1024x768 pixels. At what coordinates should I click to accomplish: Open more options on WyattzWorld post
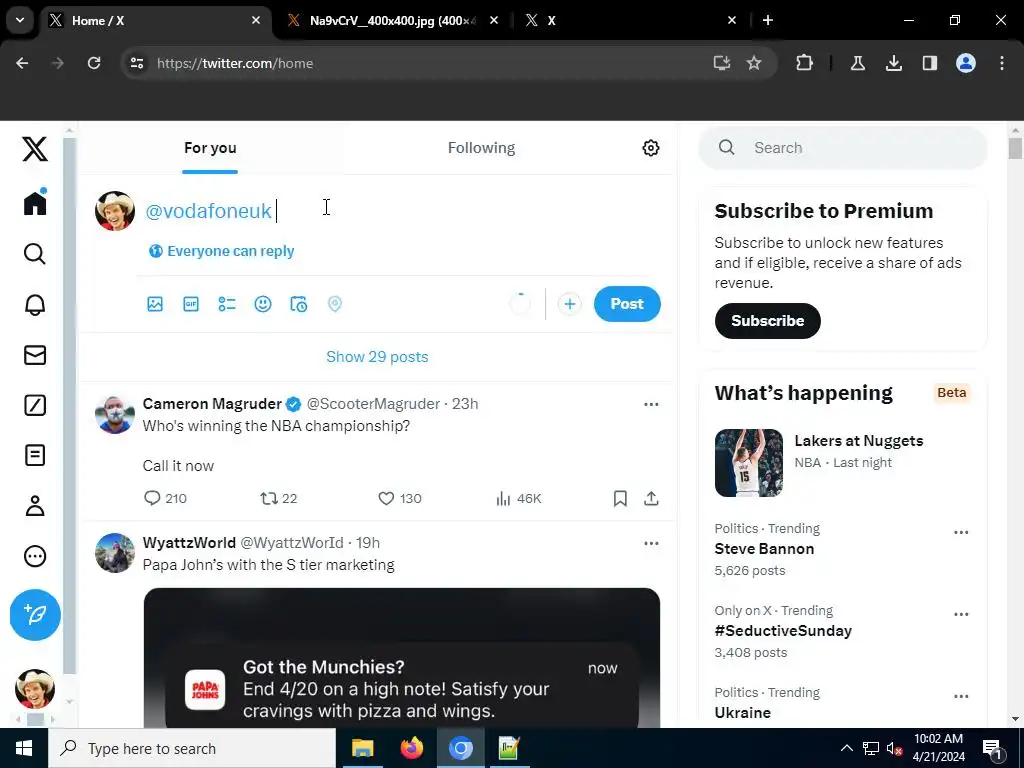pyautogui.click(x=651, y=543)
